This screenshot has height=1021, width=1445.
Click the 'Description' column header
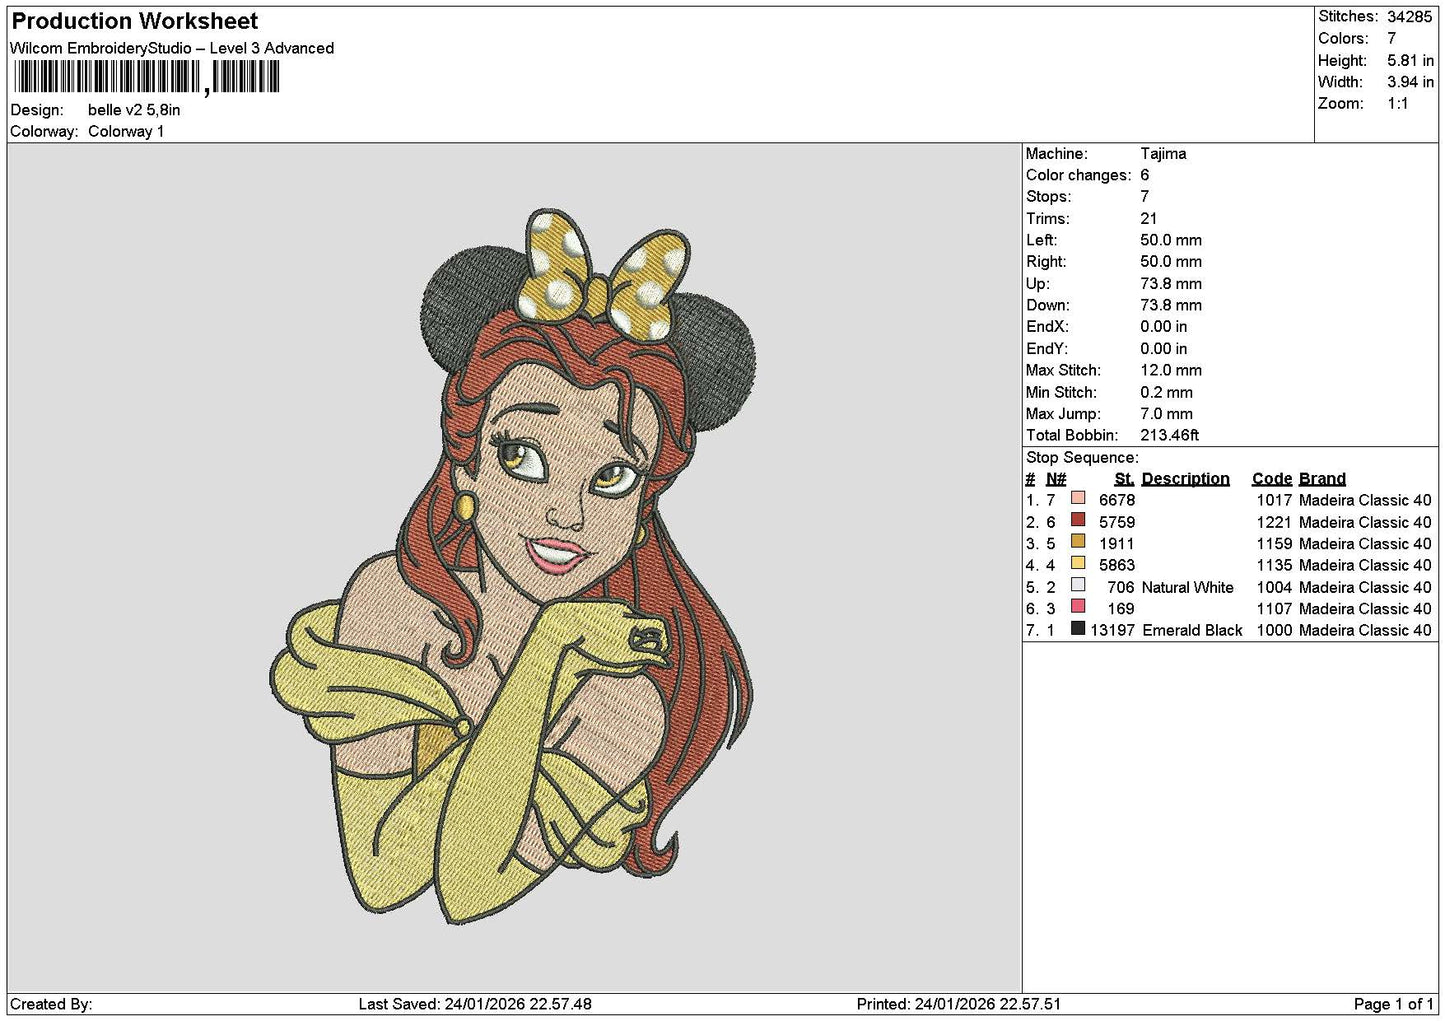(x=1186, y=479)
